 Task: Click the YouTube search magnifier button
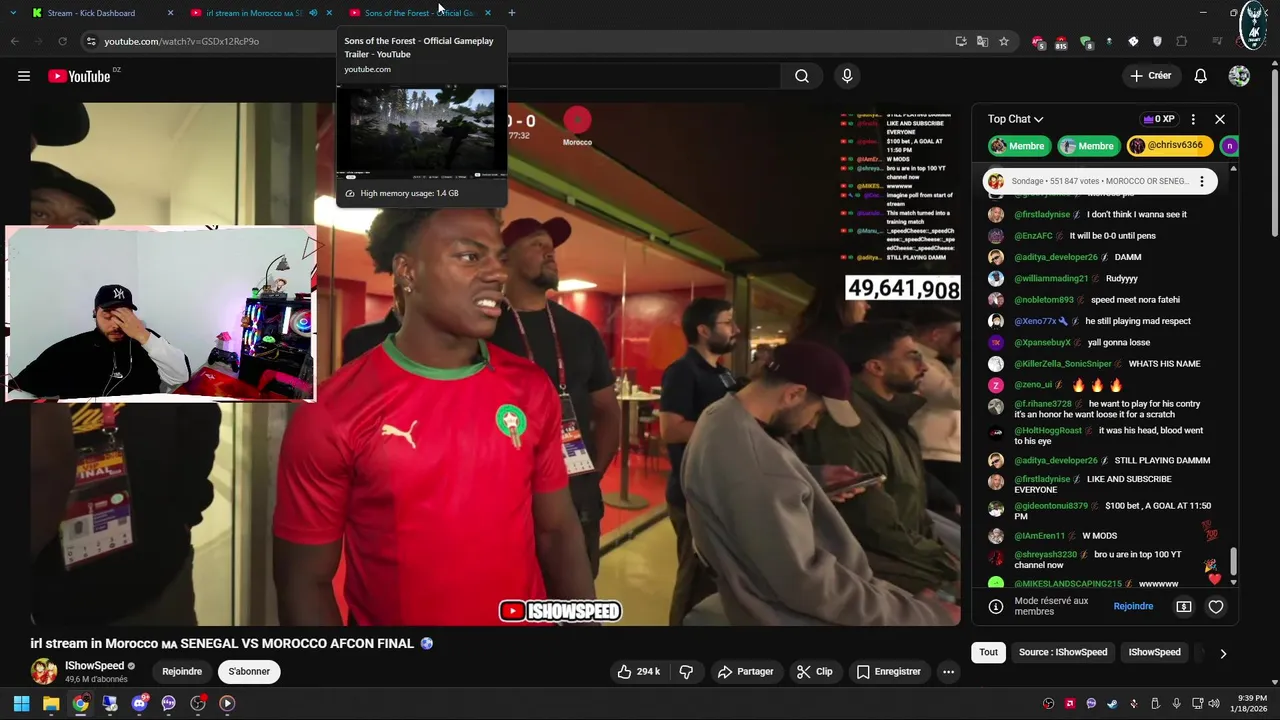coord(802,76)
